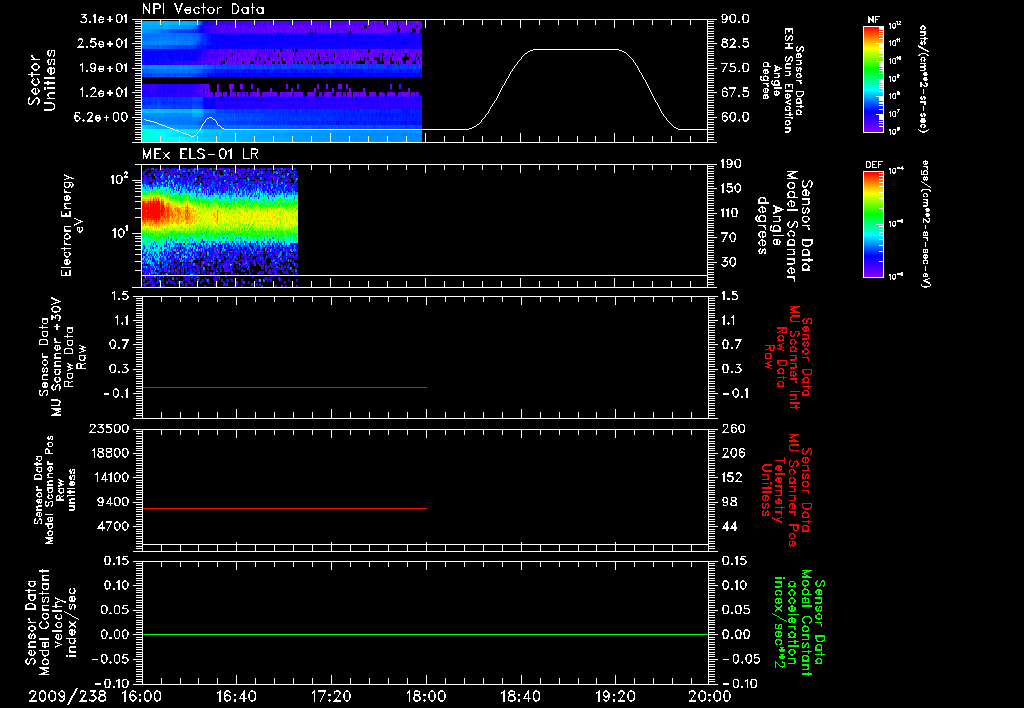Click the "1.9e+01" sector tick label
1024x708 pixels.
(104, 68)
